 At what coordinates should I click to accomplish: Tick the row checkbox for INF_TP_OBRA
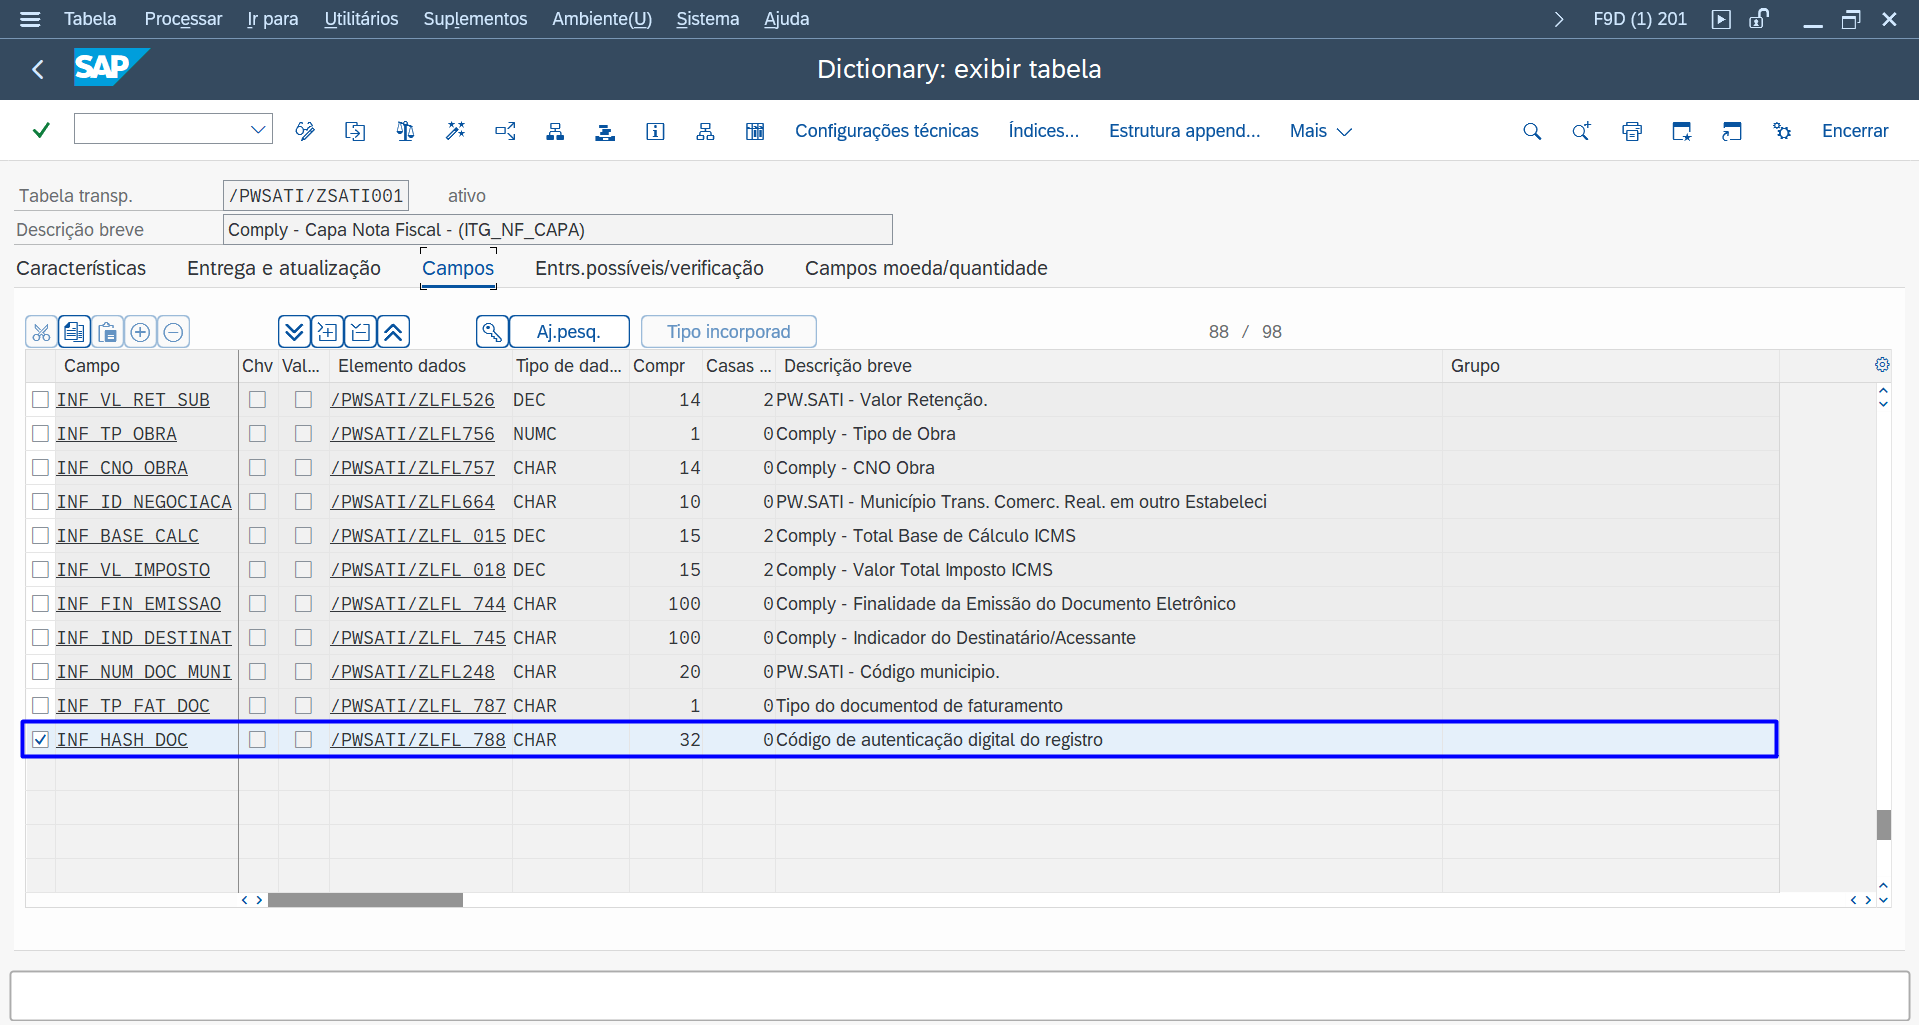pyautogui.click(x=41, y=434)
